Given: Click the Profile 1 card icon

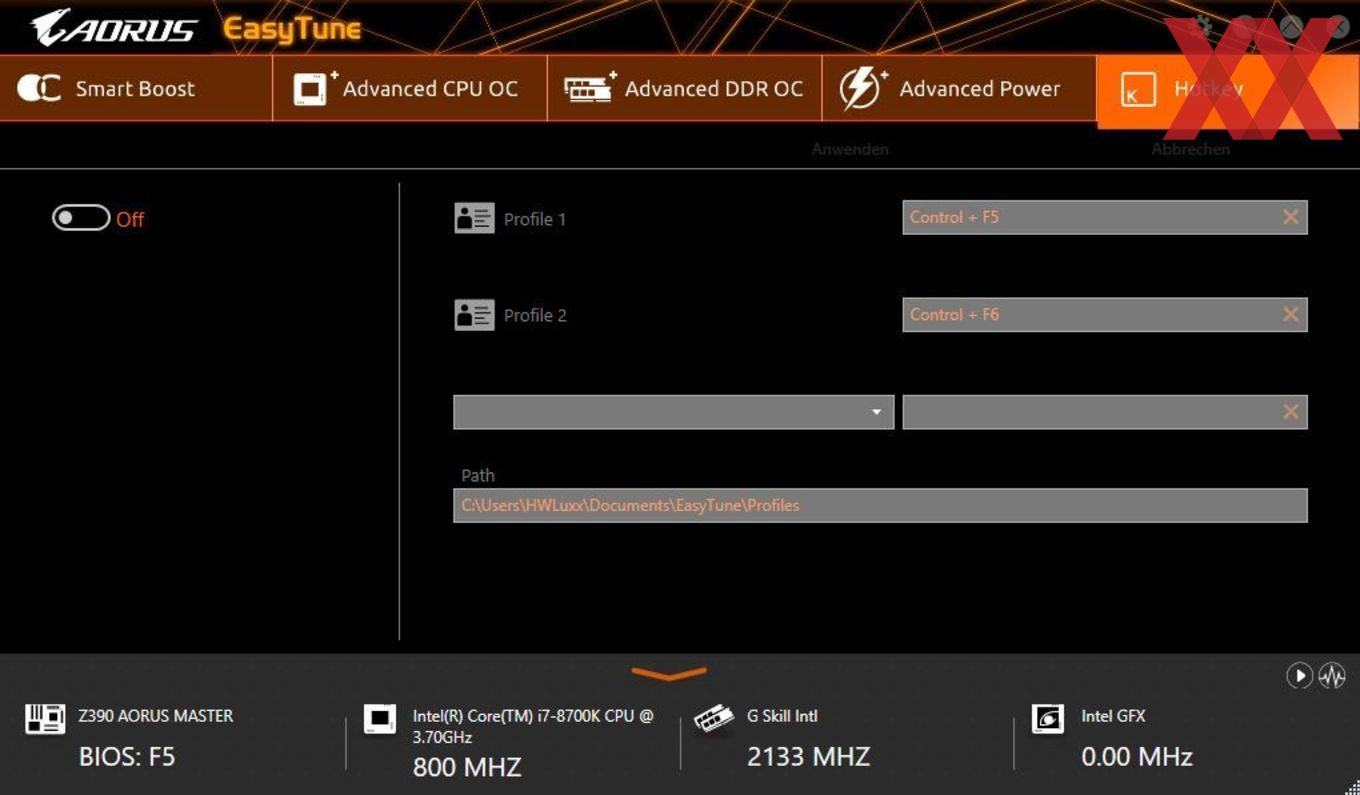Looking at the screenshot, I should [x=474, y=218].
